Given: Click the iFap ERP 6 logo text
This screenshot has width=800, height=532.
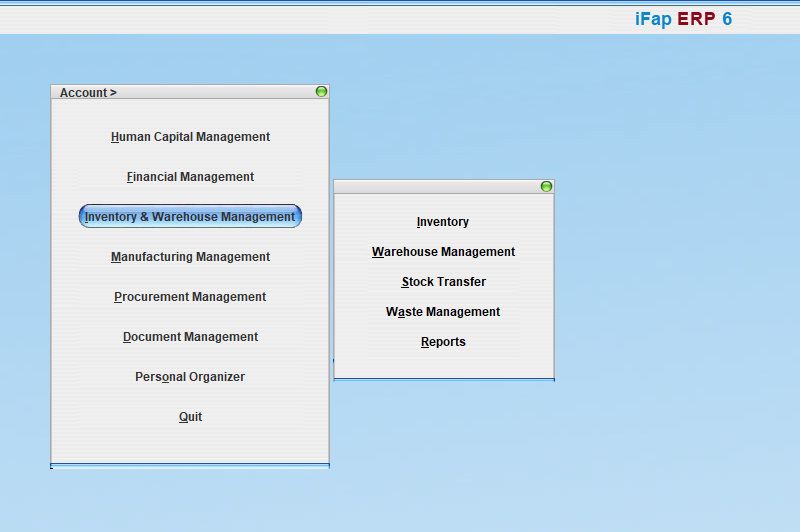Looking at the screenshot, I should point(683,19).
